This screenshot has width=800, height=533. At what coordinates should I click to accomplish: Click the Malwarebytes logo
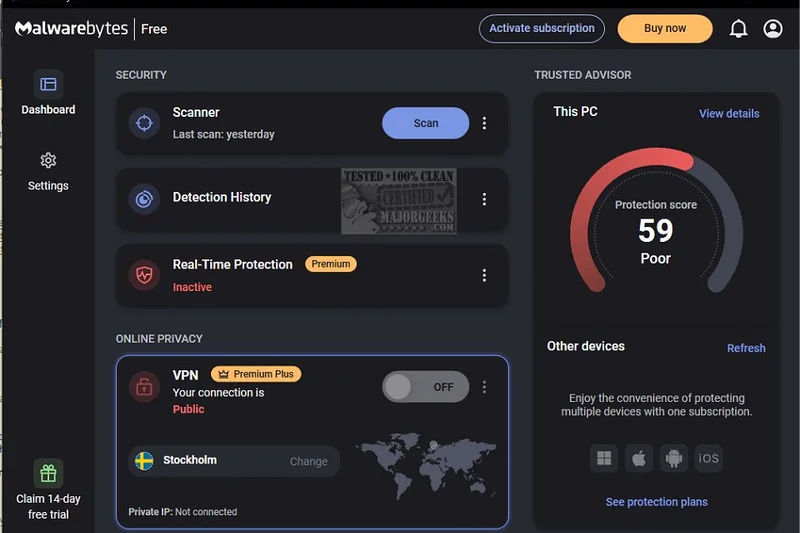[x=71, y=29]
